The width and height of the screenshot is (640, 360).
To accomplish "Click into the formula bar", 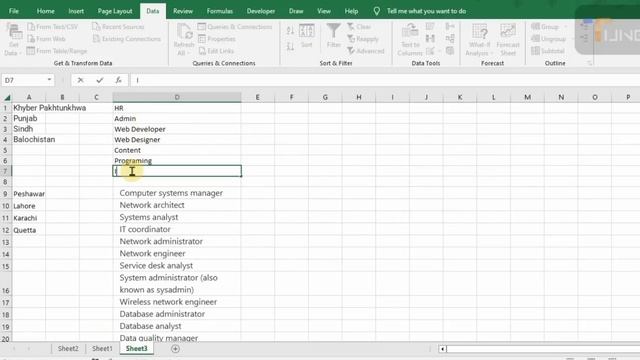I will pos(384,80).
